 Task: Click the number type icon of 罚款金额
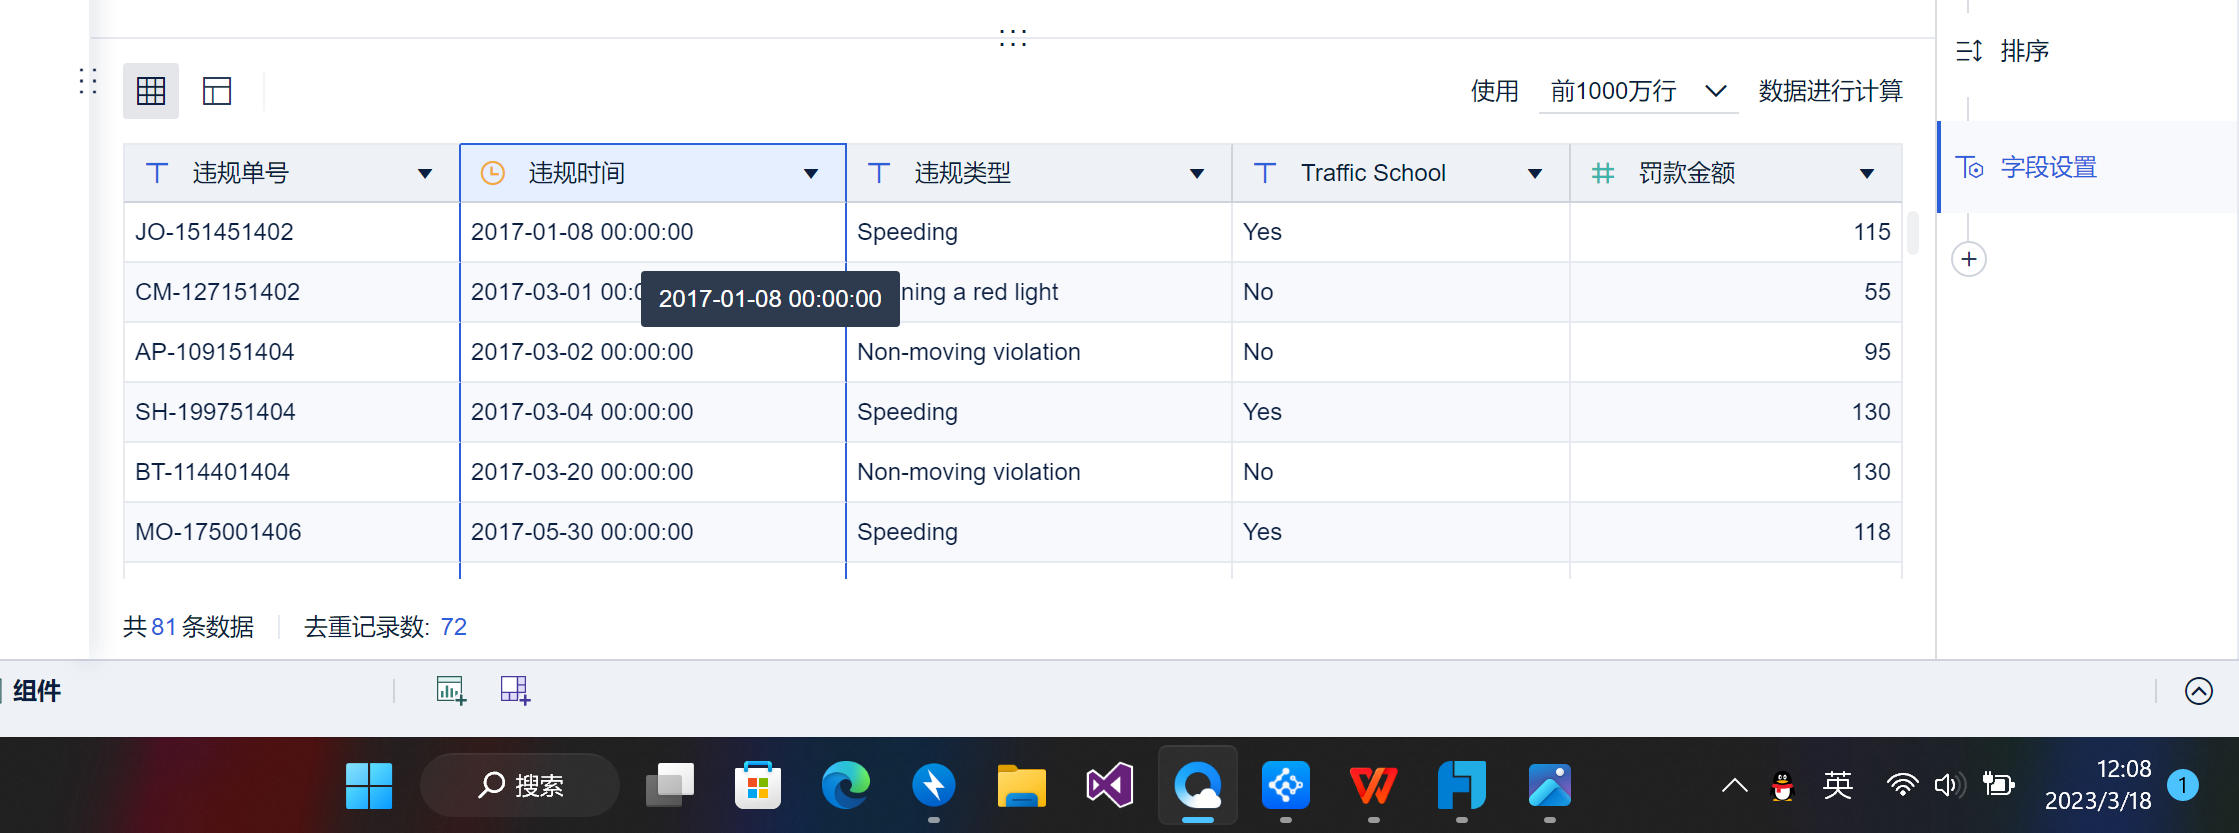click(1603, 173)
